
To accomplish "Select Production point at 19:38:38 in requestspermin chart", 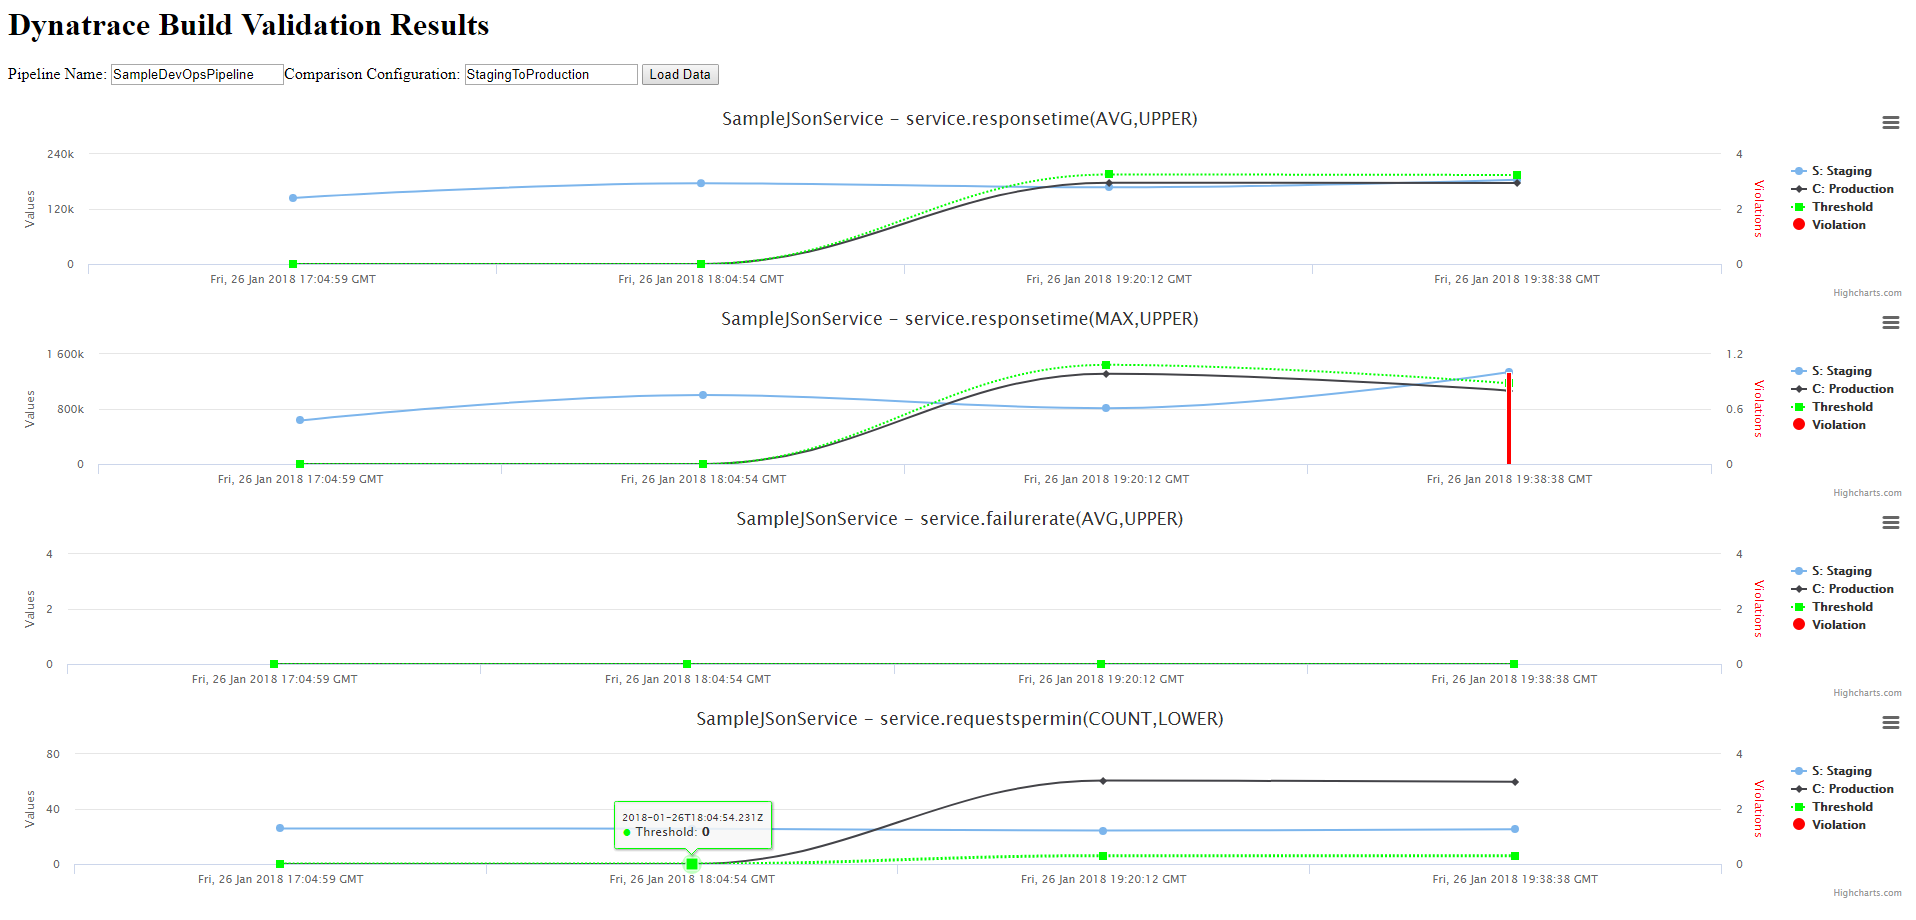I will [x=1515, y=782].
